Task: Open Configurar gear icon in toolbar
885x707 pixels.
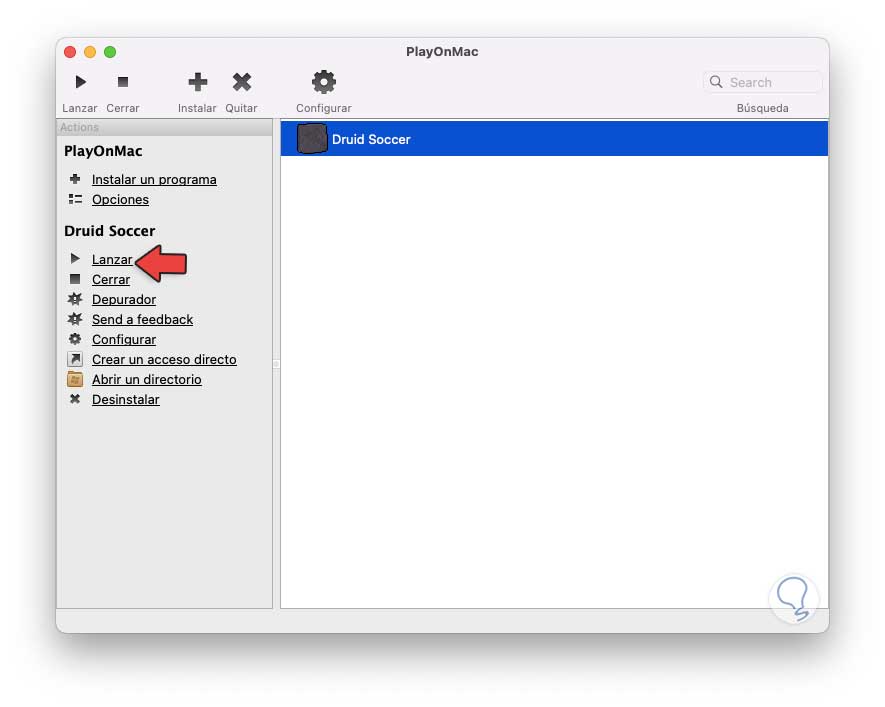Action: 323,82
